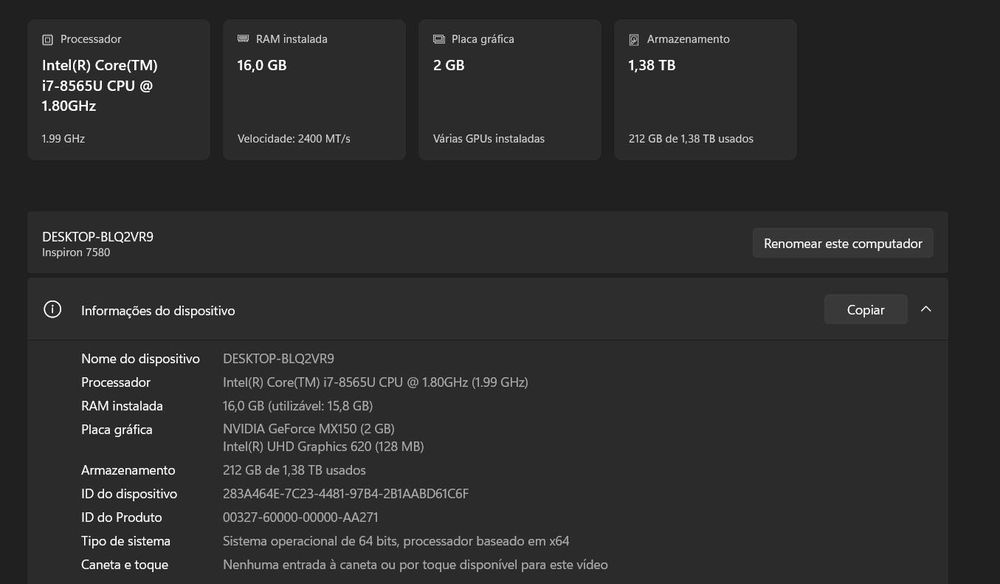Open the Processador card showing Intel Core i7-8565U
Screen dimensions: 1000x584
pos(119,89)
